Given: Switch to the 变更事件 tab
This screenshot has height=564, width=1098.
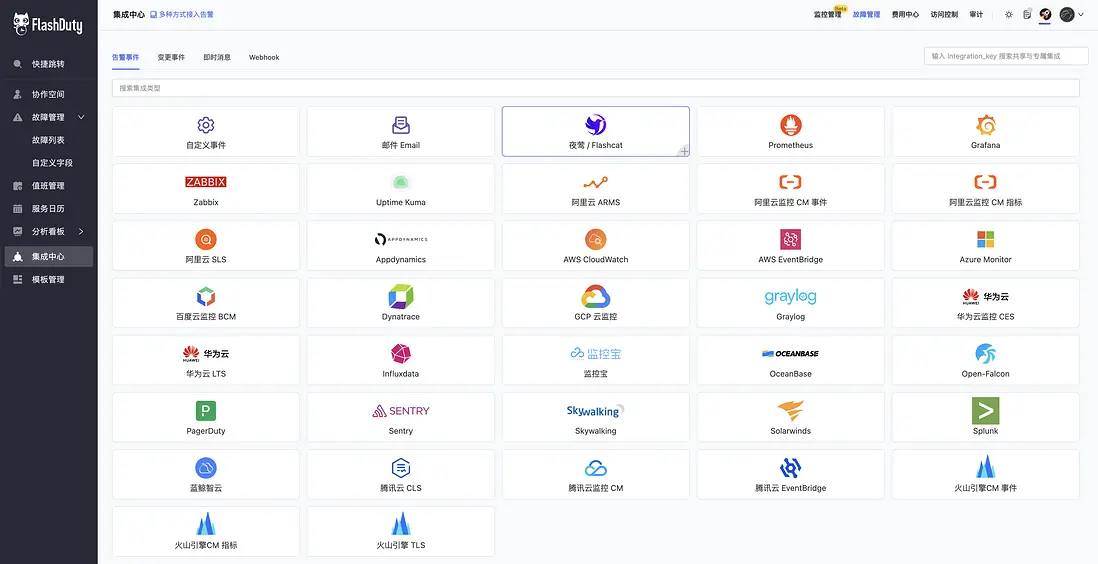Looking at the screenshot, I should (x=171, y=57).
